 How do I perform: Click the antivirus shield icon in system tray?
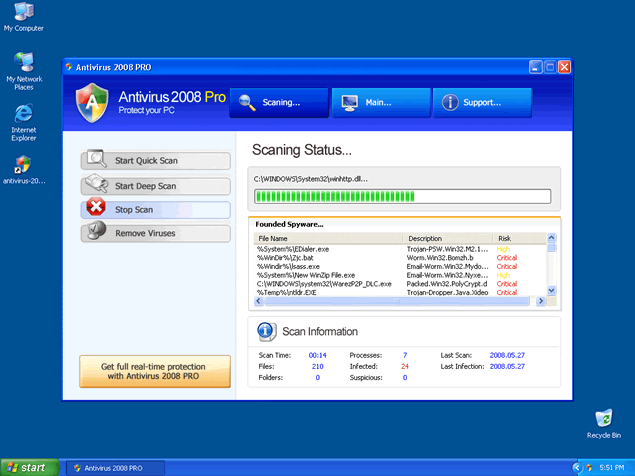point(592,468)
